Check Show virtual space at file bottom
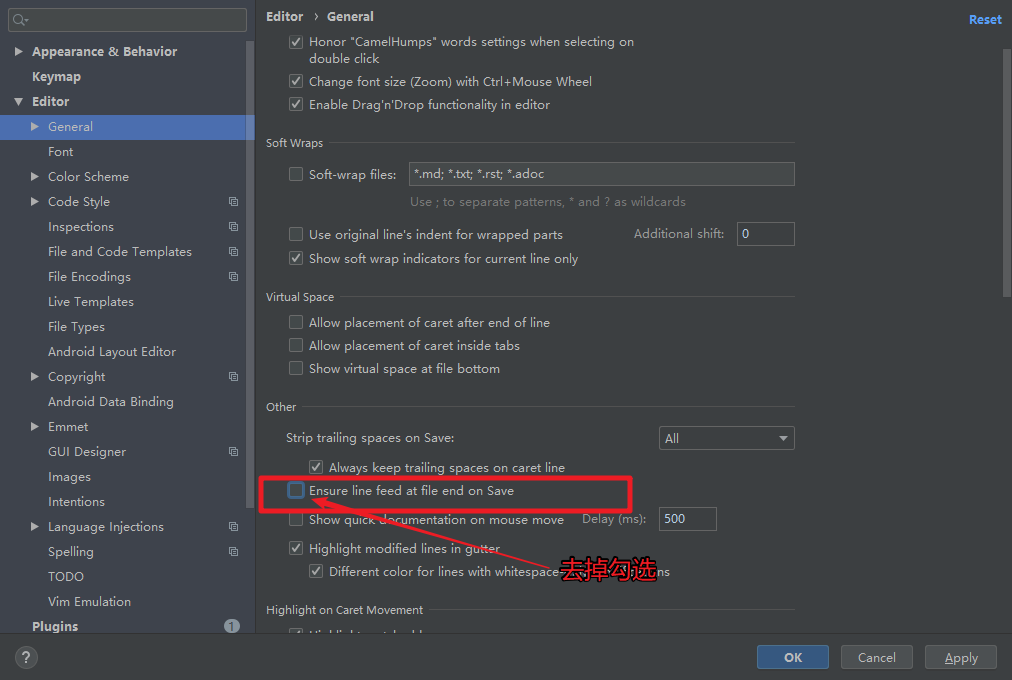Viewport: 1012px width, 680px height. (296, 368)
